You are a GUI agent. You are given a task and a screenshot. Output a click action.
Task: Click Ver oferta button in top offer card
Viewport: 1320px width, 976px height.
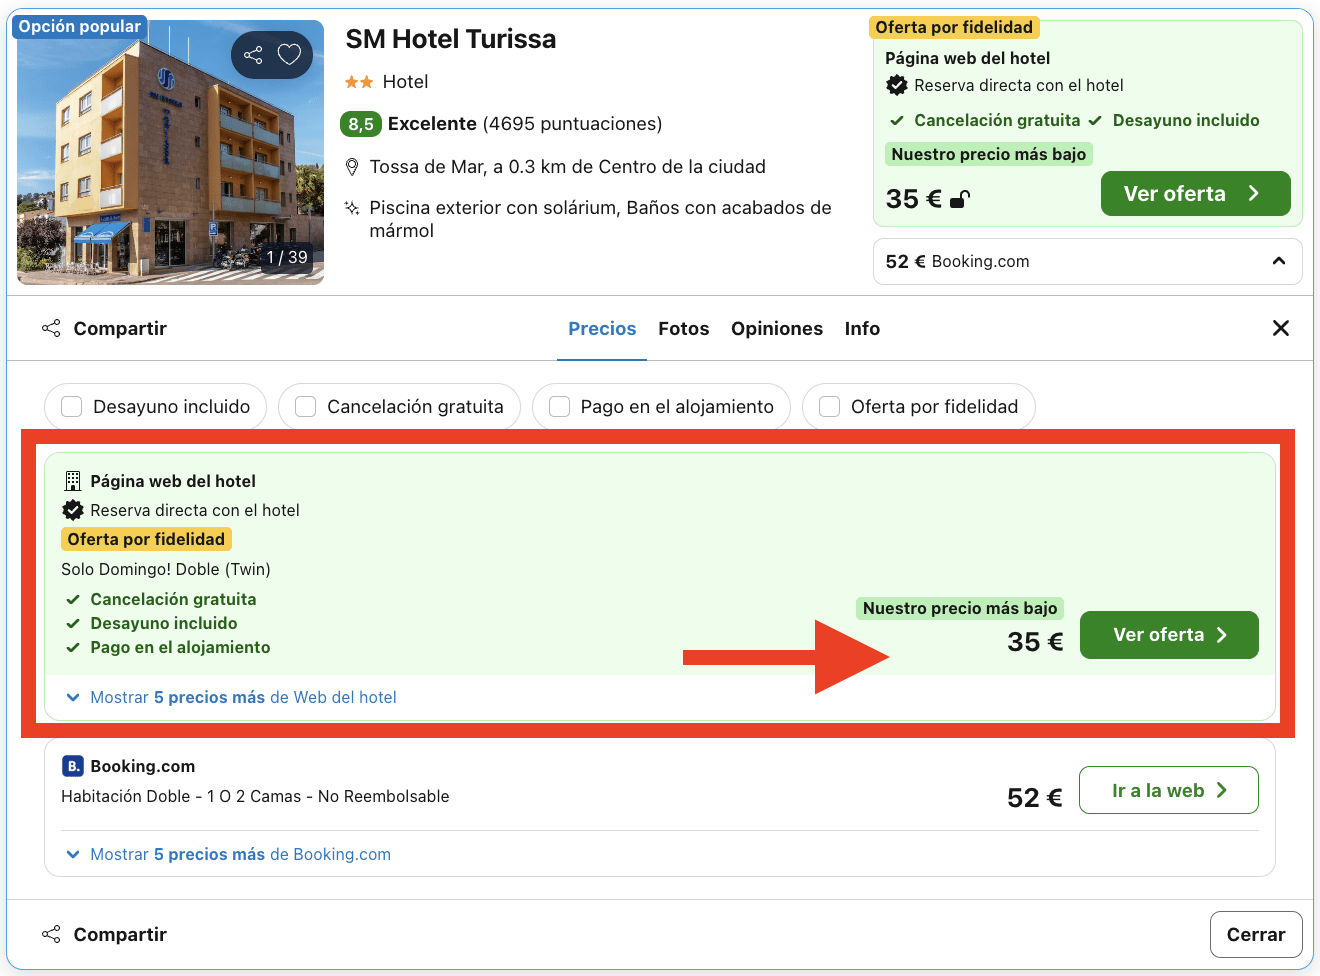(1196, 194)
